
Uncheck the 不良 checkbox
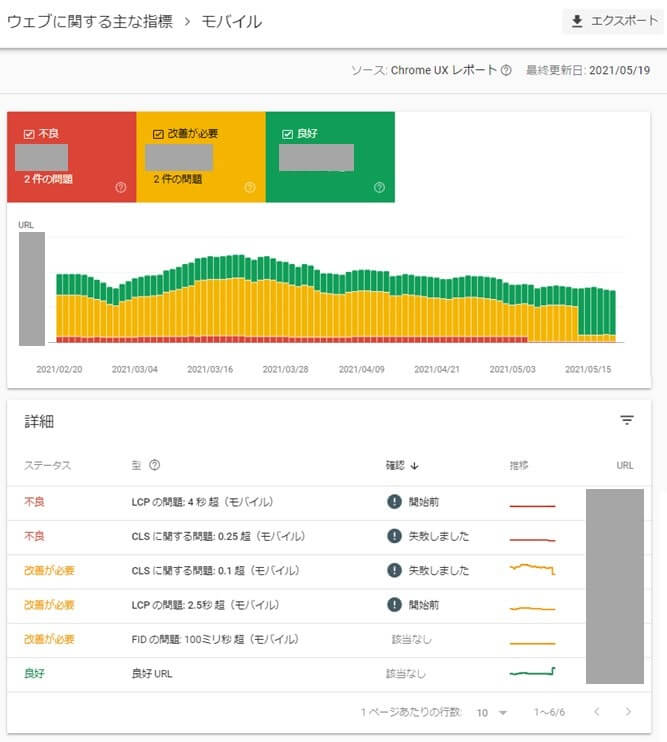(x=29, y=133)
